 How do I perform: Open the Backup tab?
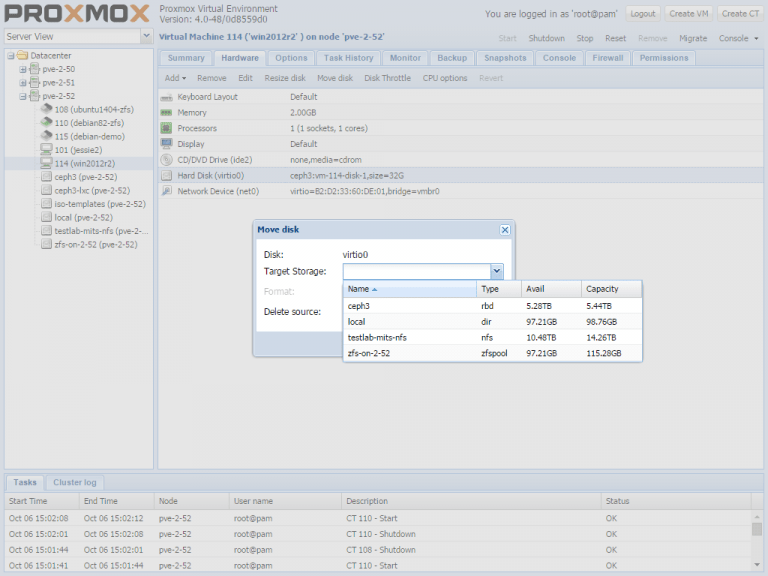pos(452,58)
